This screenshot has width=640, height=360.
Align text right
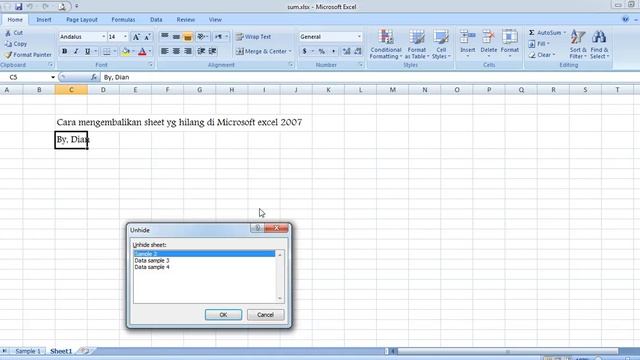(188, 51)
